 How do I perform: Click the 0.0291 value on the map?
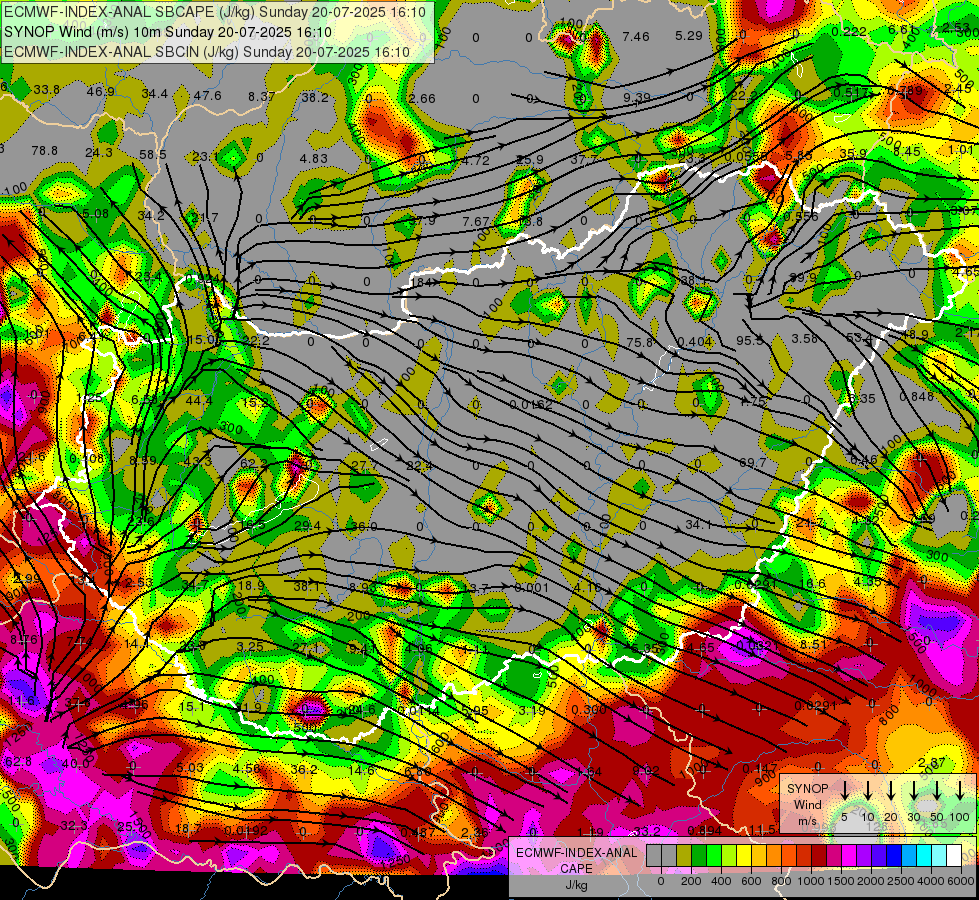(x=815, y=705)
